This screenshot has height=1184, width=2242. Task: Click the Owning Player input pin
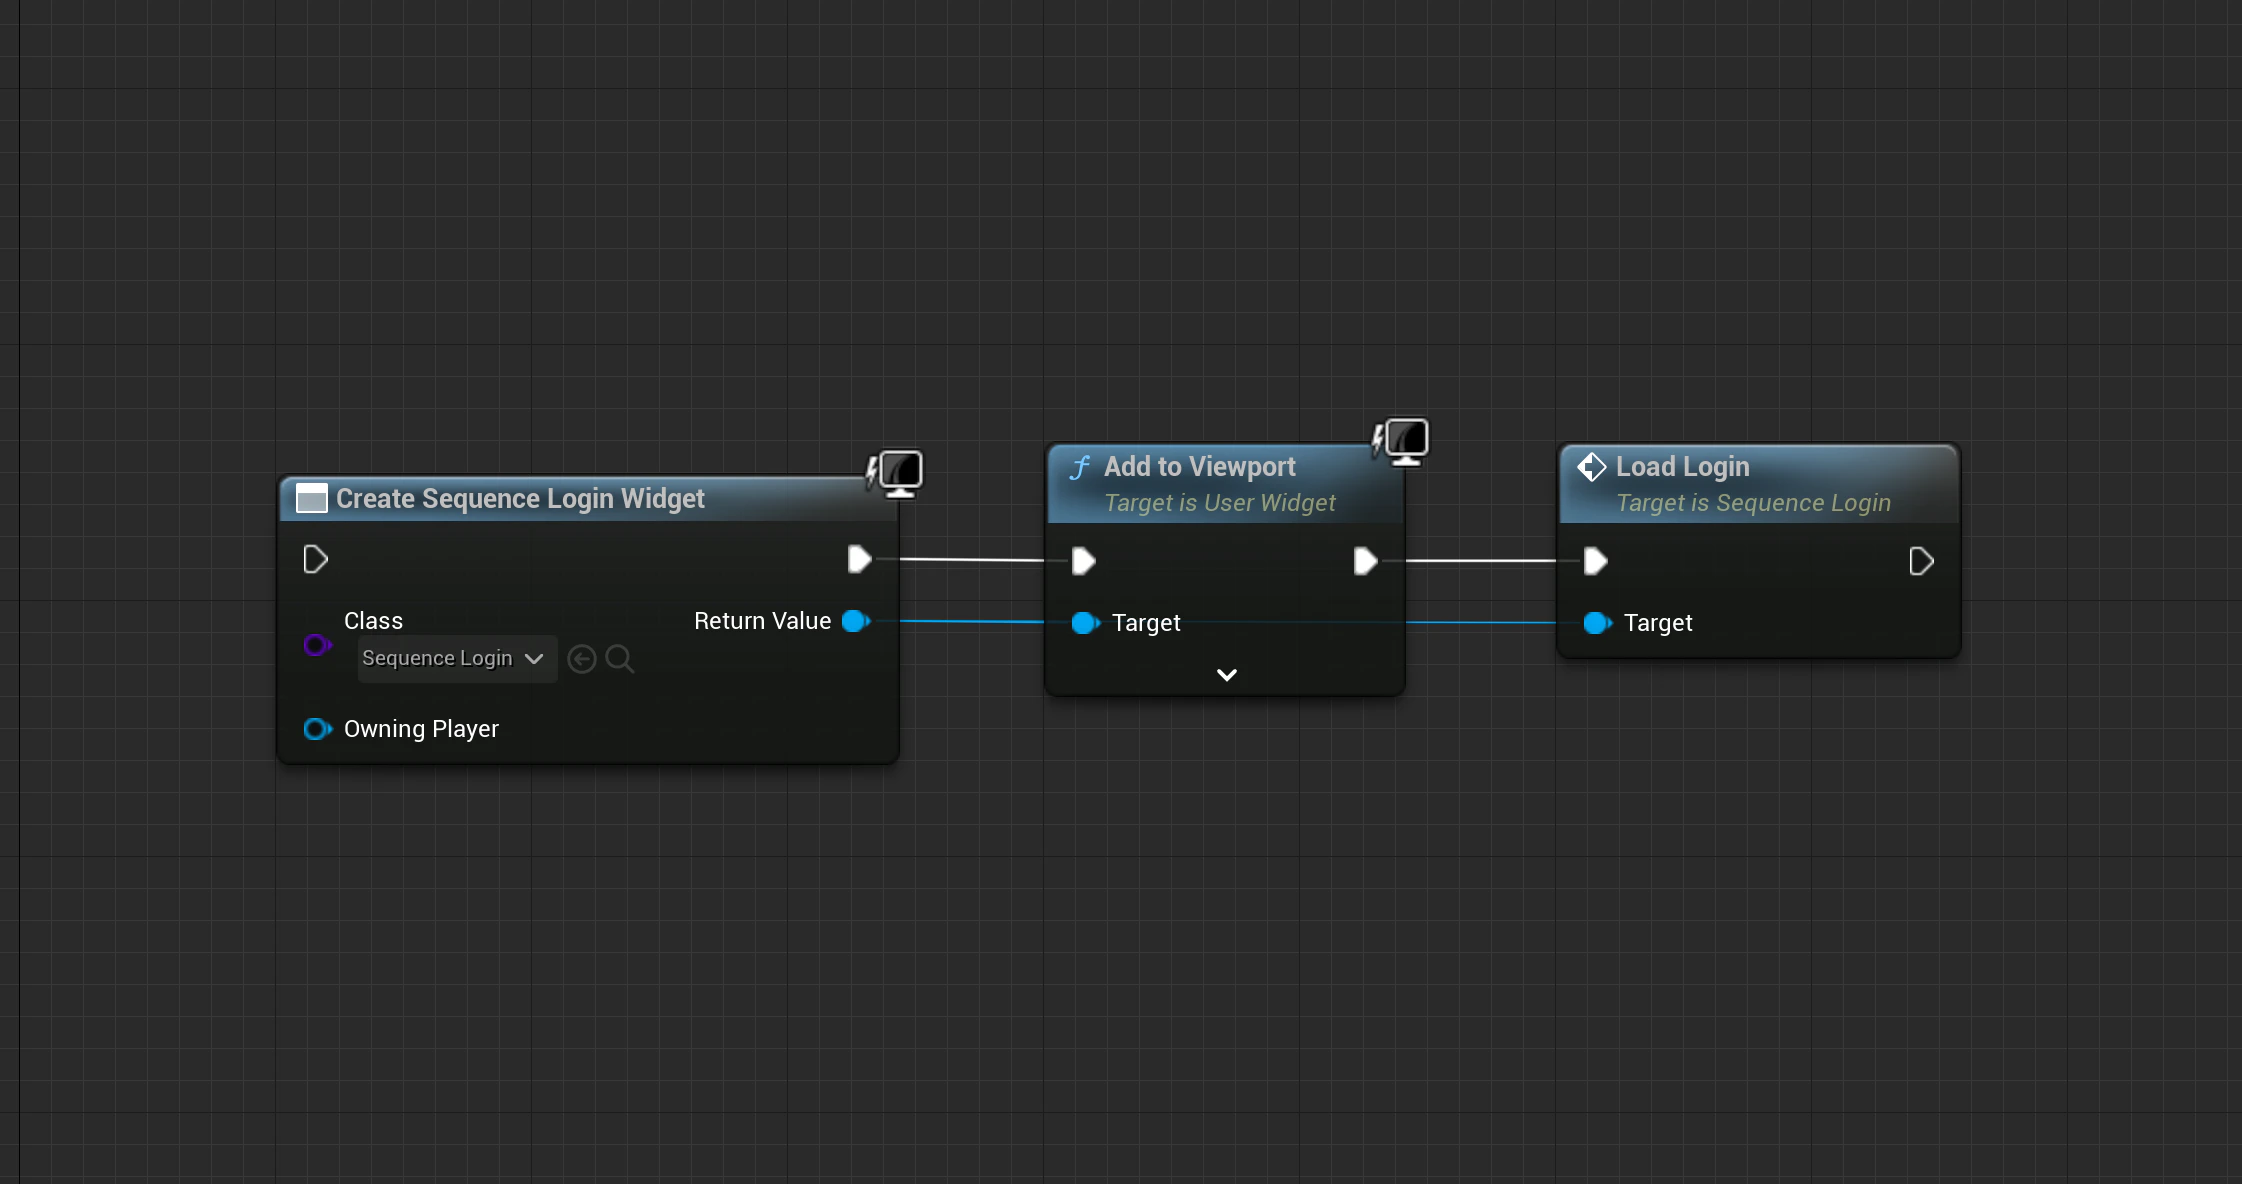pyautogui.click(x=317, y=729)
